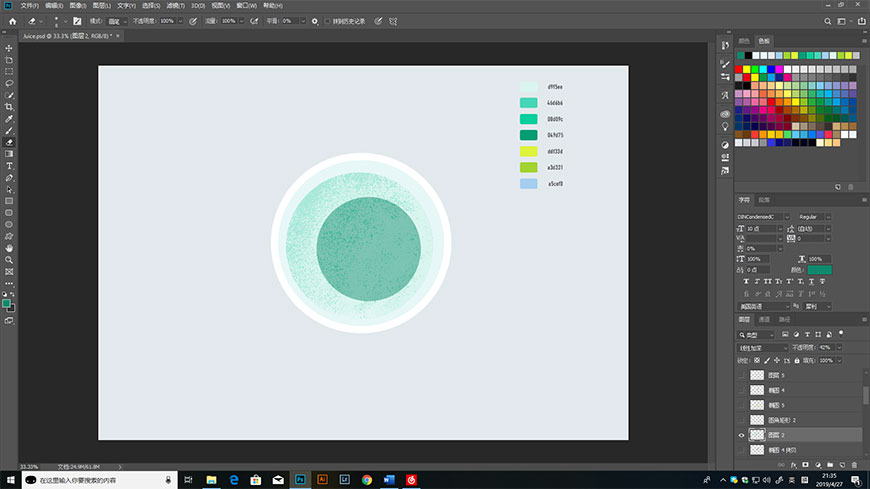
Task: Open Photoshop from the Windows taskbar
Action: (x=299, y=480)
